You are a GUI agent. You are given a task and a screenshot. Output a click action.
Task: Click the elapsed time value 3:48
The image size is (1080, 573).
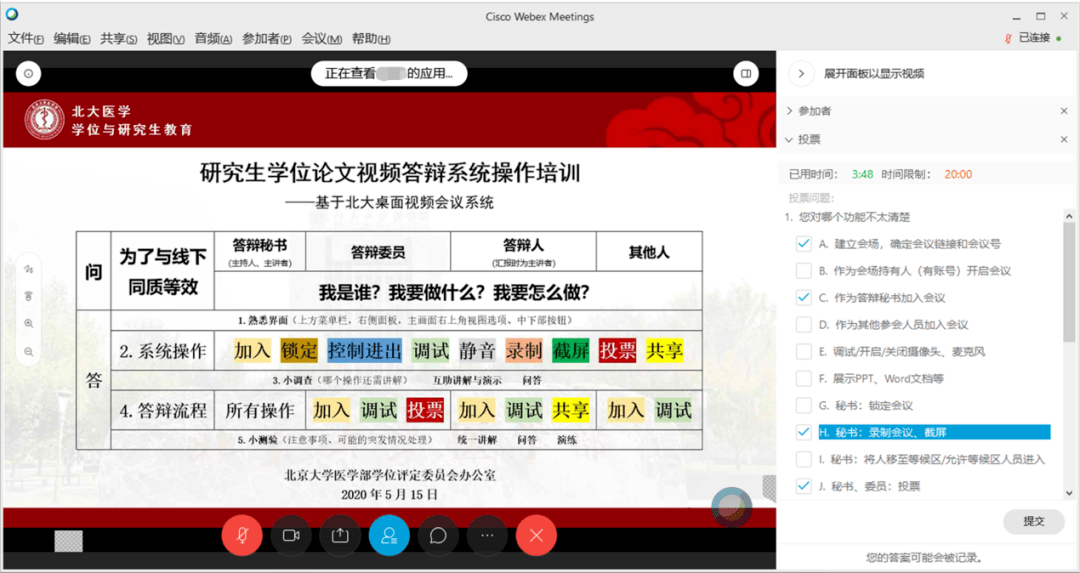coord(862,174)
